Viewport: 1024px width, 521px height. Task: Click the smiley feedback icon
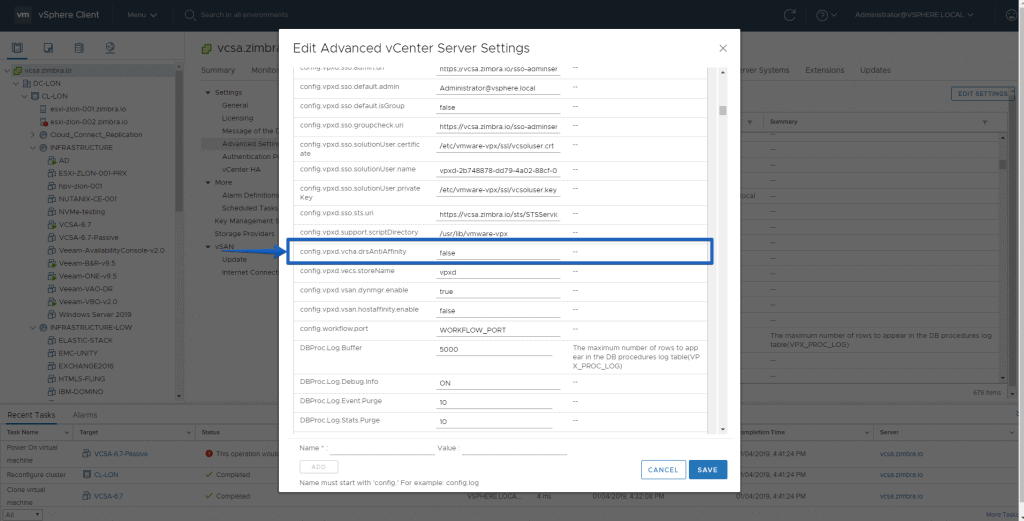coord(1012,14)
